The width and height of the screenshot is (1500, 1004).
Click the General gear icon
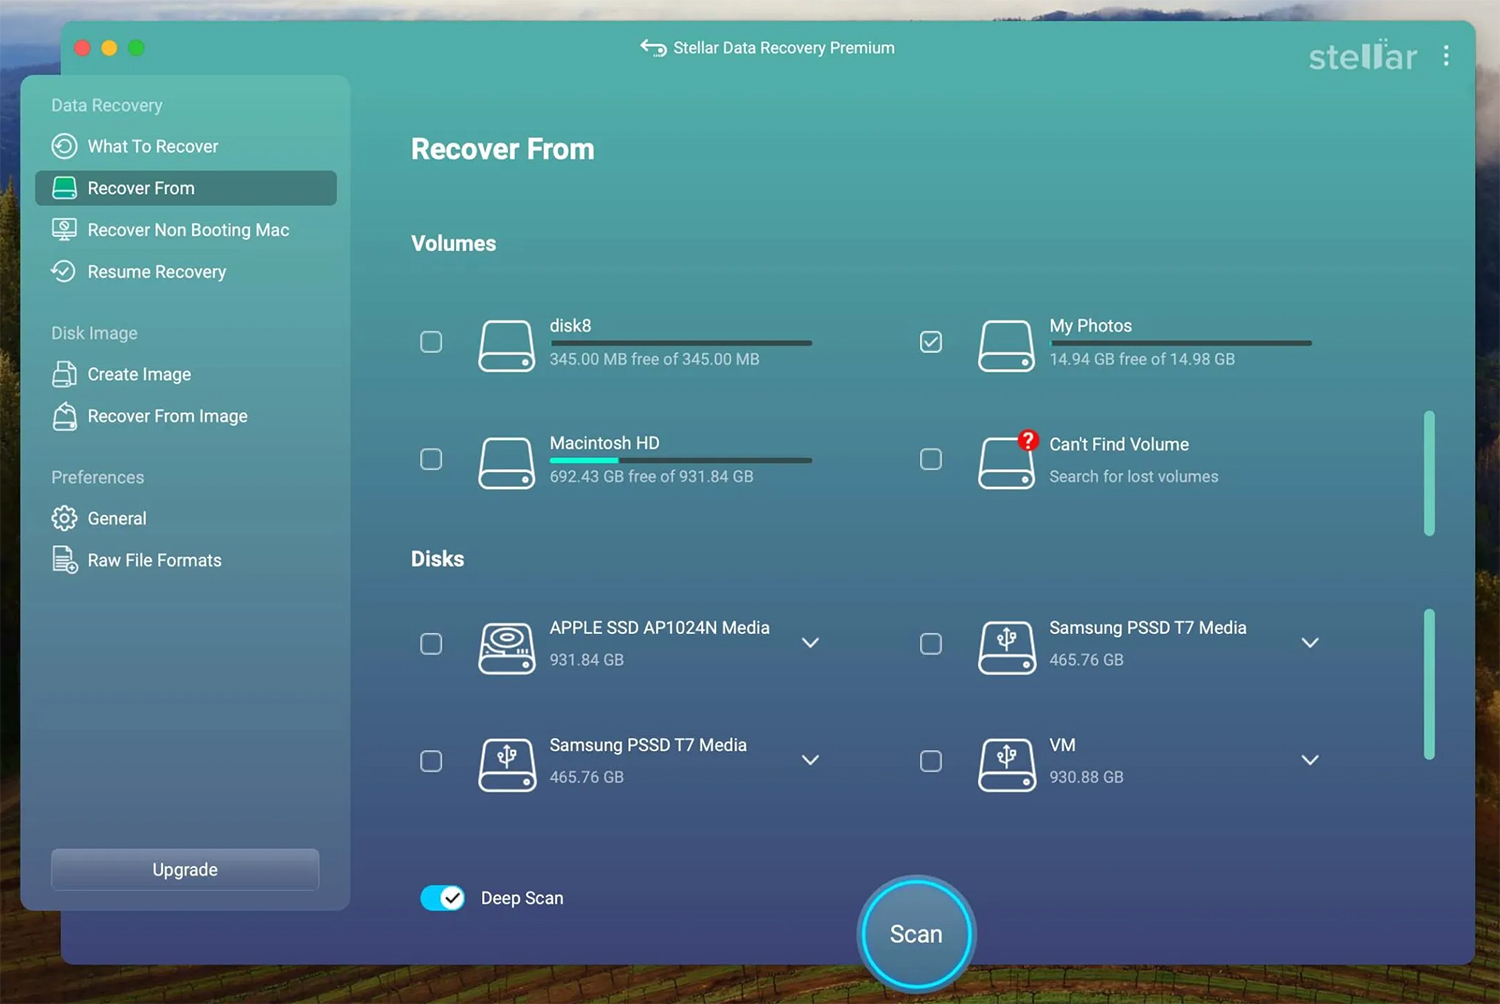click(x=64, y=518)
